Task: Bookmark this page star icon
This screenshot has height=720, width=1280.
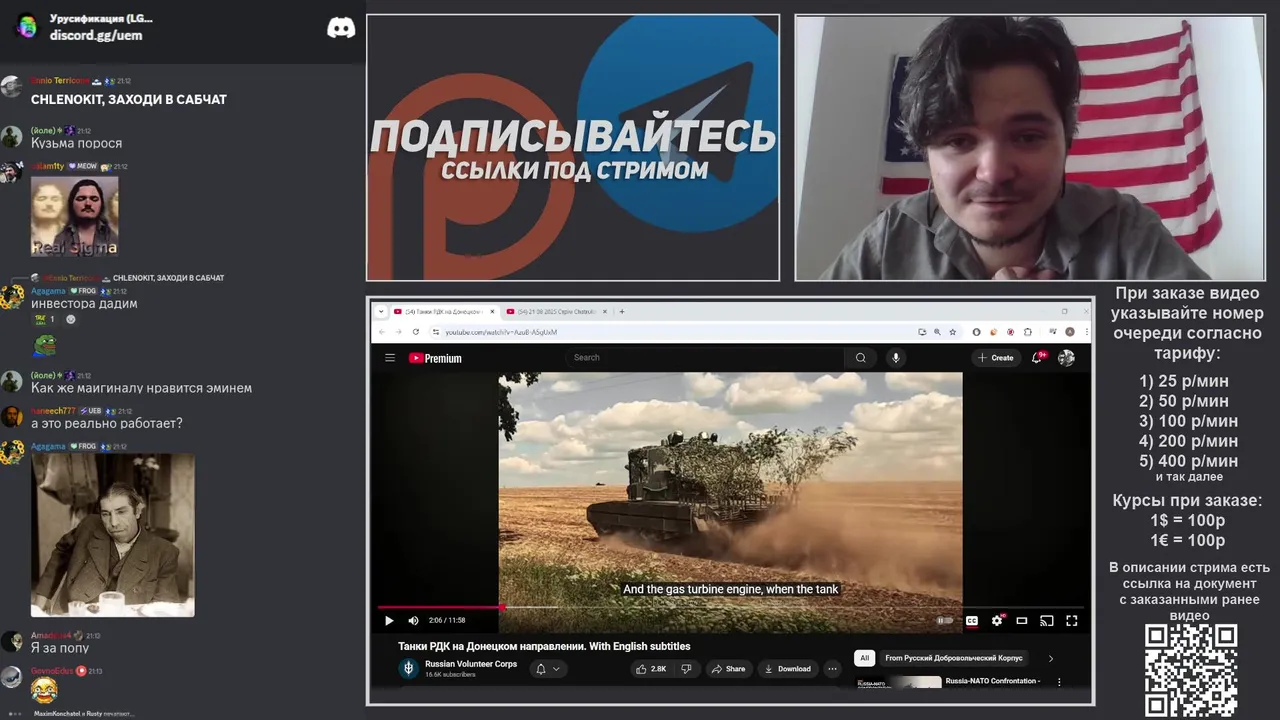Action: click(x=953, y=331)
